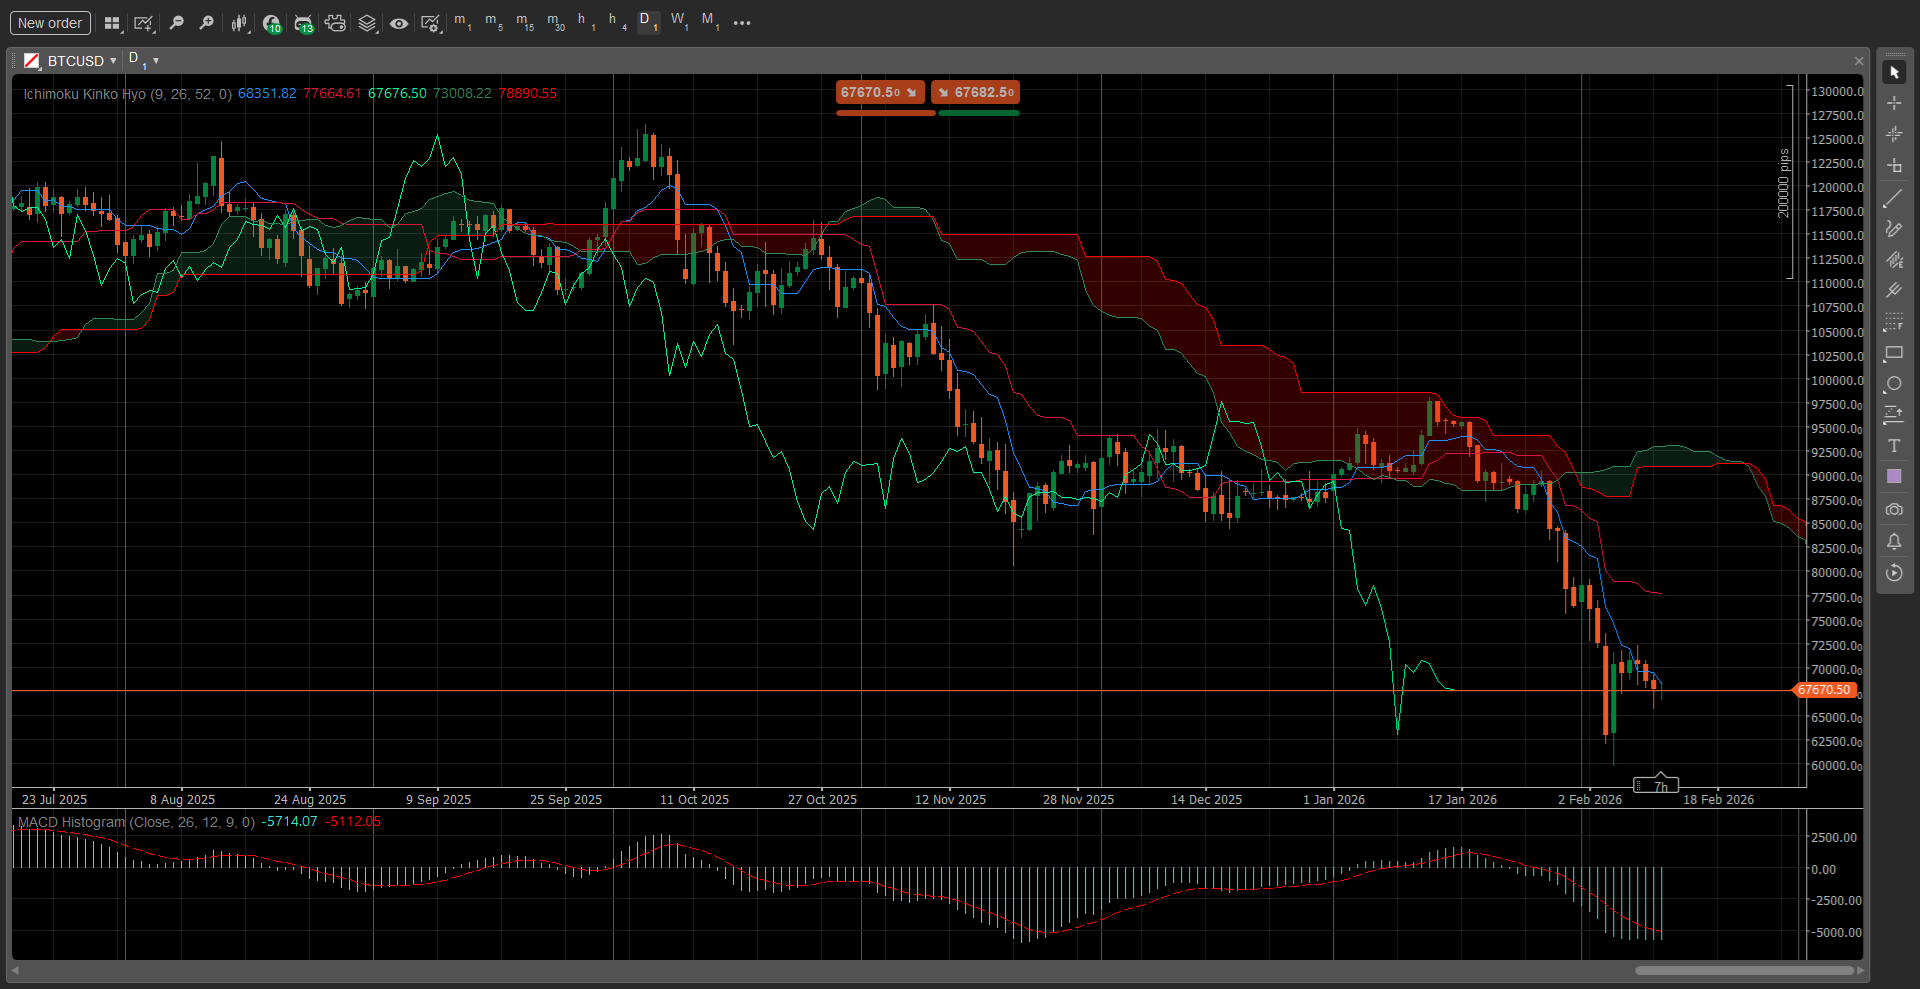The image size is (1920, 989).
Task: Click the horizontal scrollbar thumb
Action: point(1744,970)
